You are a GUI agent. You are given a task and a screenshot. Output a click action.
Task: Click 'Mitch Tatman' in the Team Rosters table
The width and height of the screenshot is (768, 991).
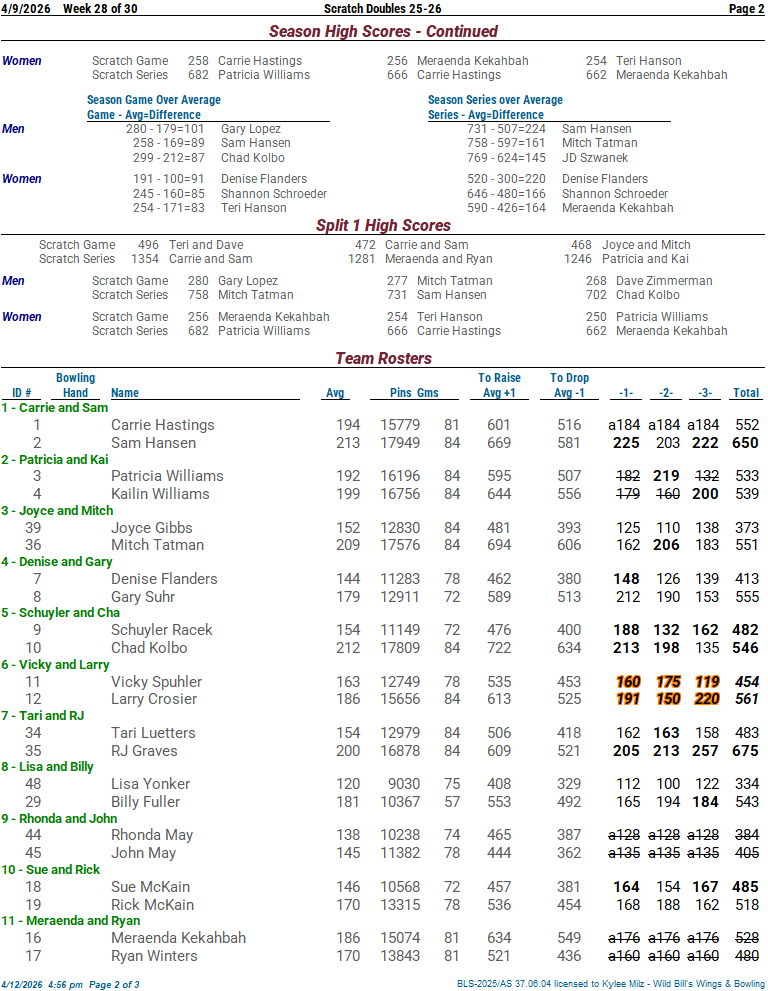point(158,545)
